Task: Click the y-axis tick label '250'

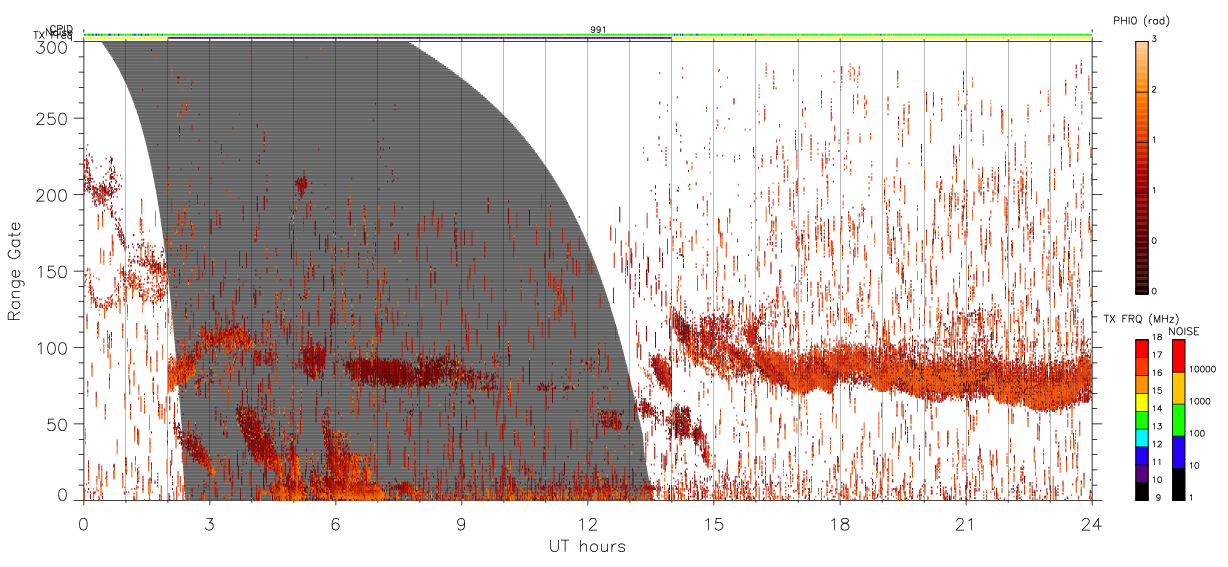Action: 53,119
